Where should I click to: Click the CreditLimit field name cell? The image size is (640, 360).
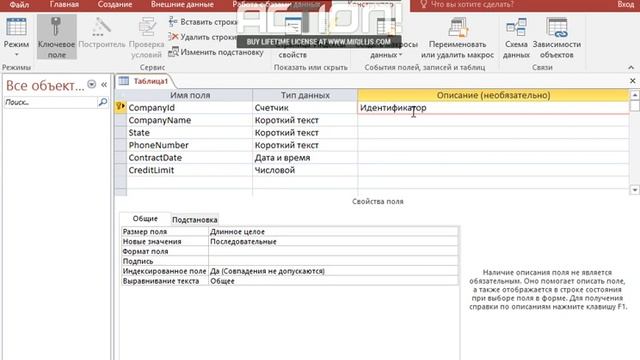click(190, 170)
